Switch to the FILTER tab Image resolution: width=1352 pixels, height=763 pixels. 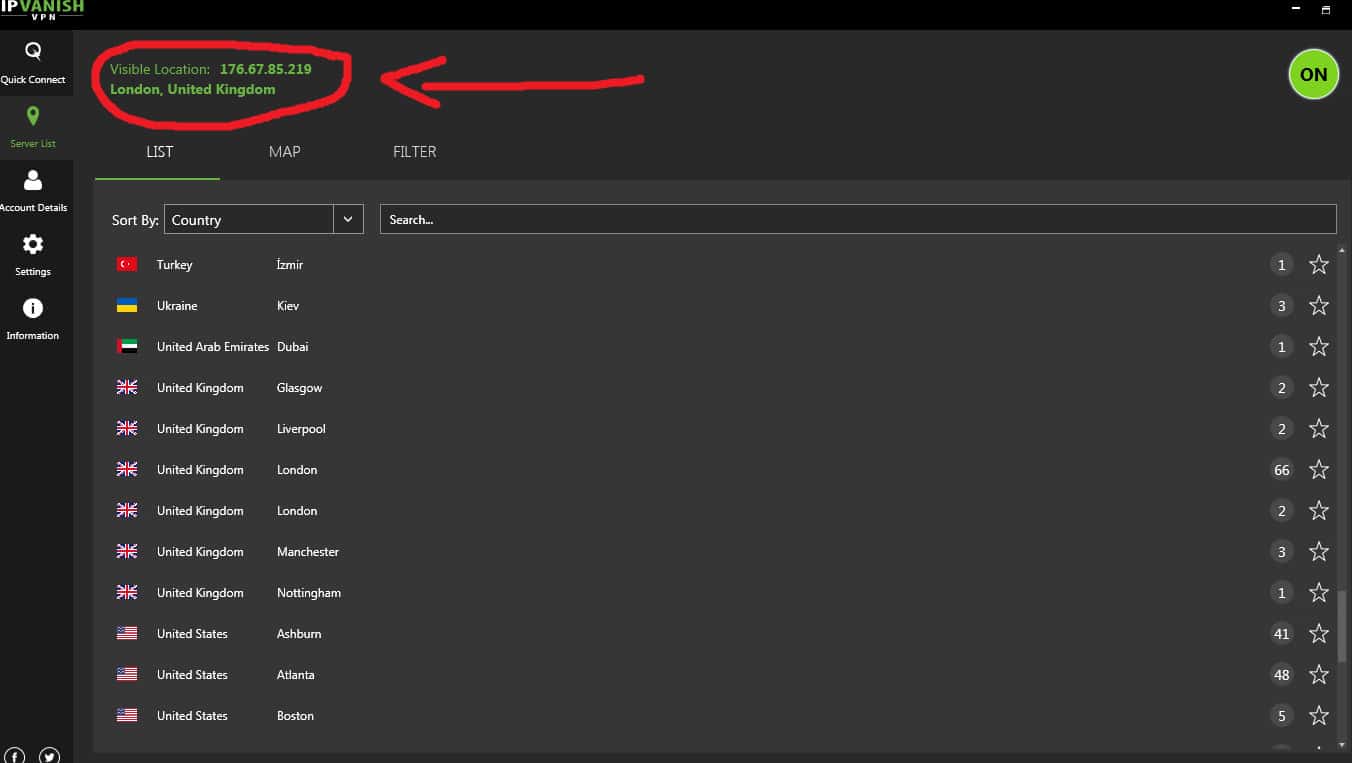pyautogui.click(x=414, y=152)
